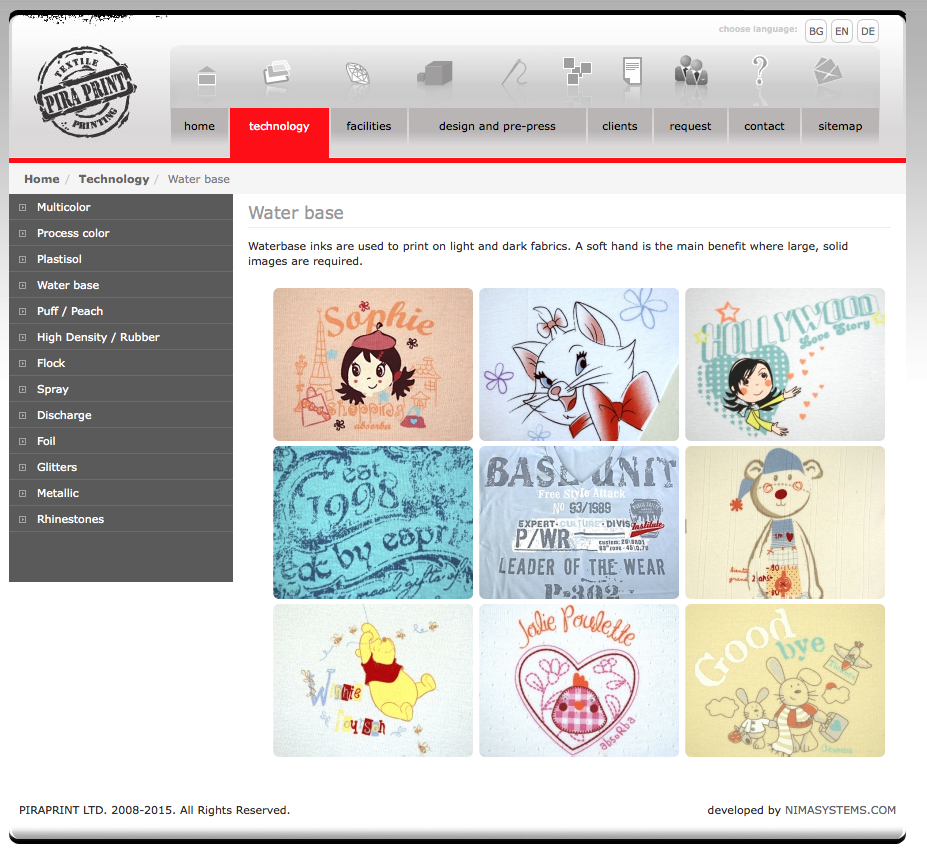Click the house icon above home
The height and width of the screenshot is (857, 927).
206,77
